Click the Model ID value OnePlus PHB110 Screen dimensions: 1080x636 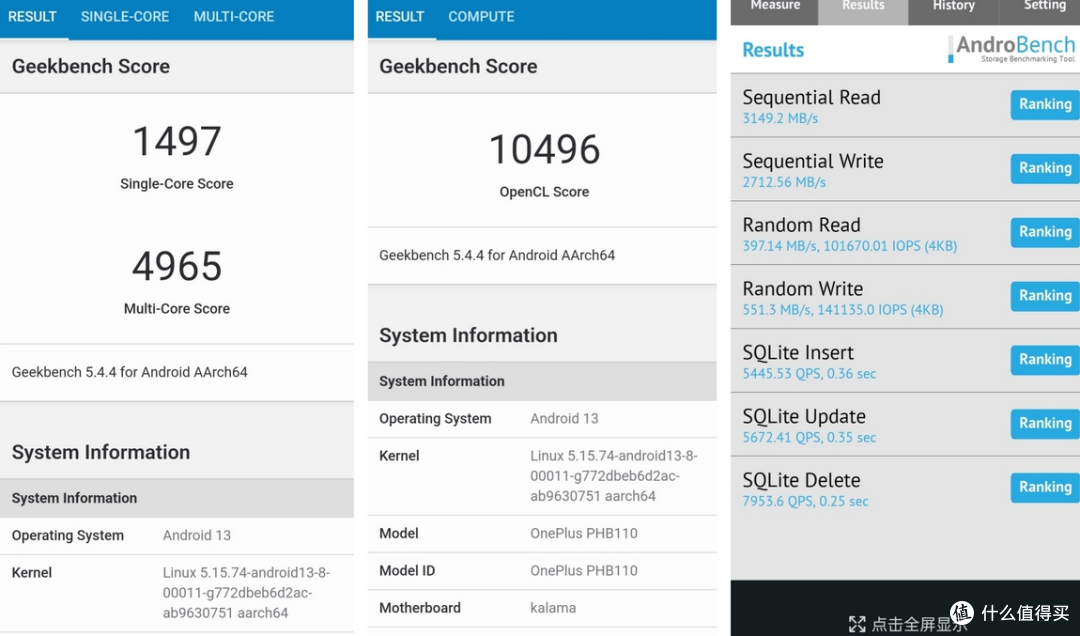(583, 571)
